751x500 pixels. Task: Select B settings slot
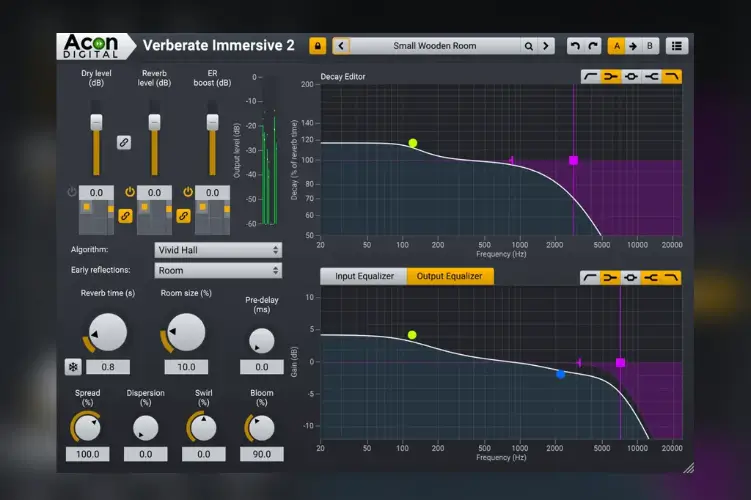tap(650, 46)
